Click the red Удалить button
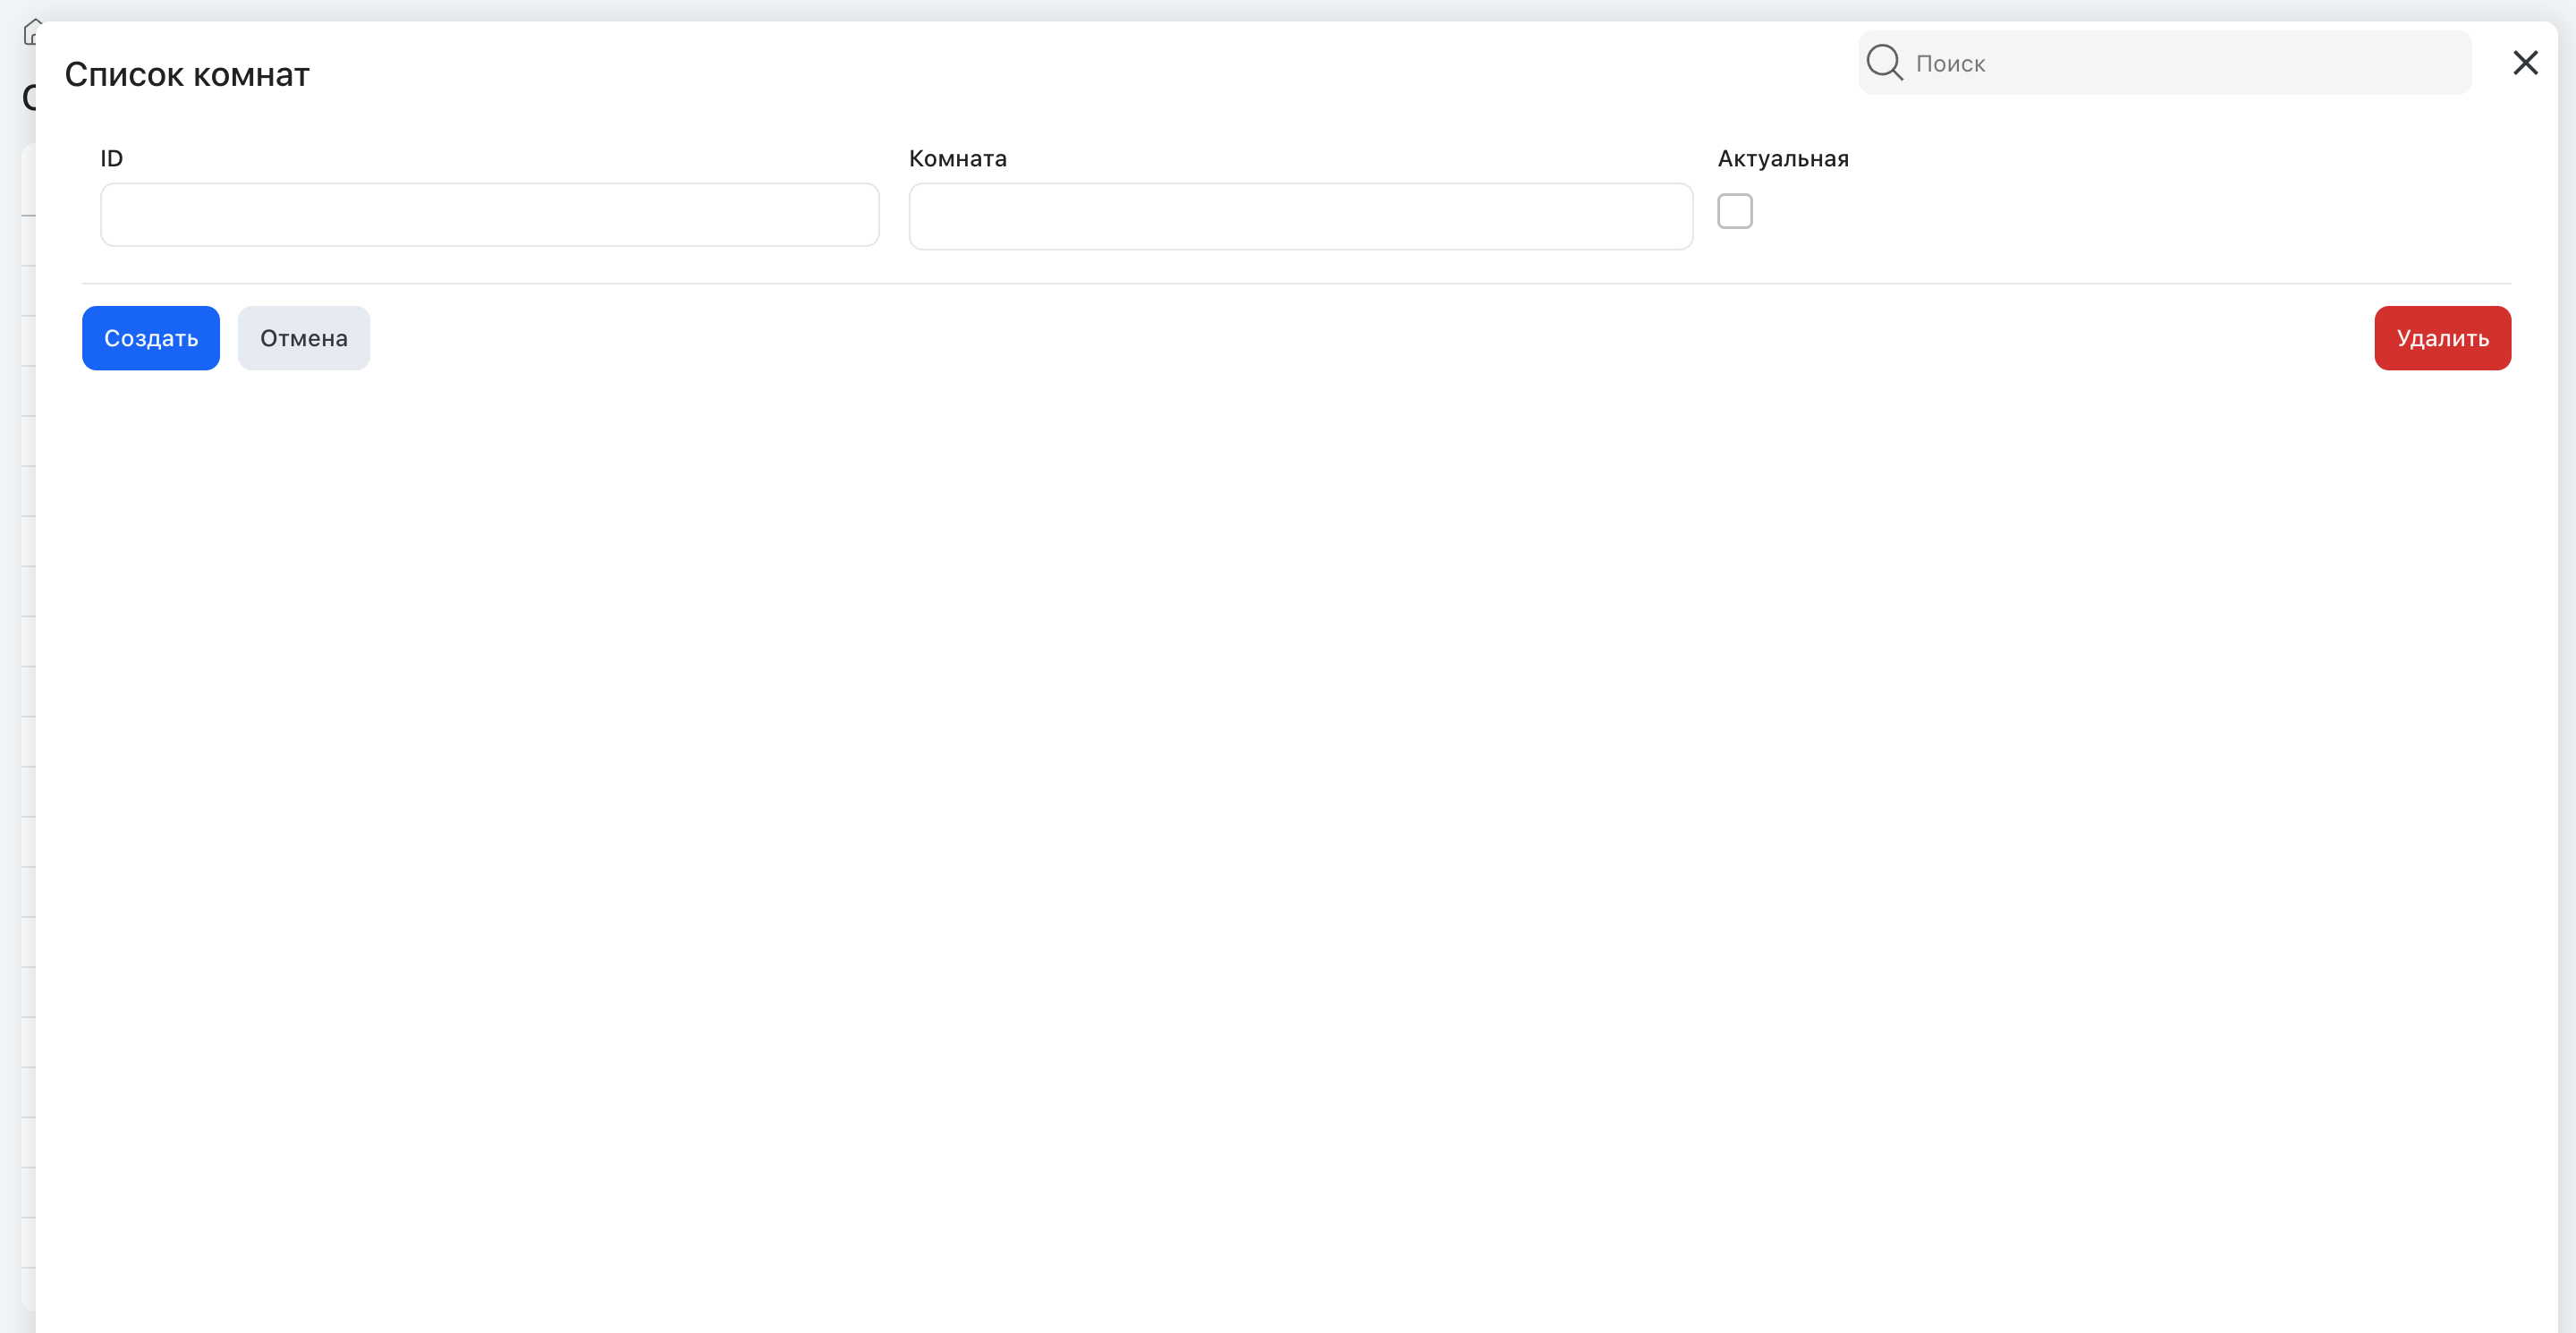 click(2442, 338)
